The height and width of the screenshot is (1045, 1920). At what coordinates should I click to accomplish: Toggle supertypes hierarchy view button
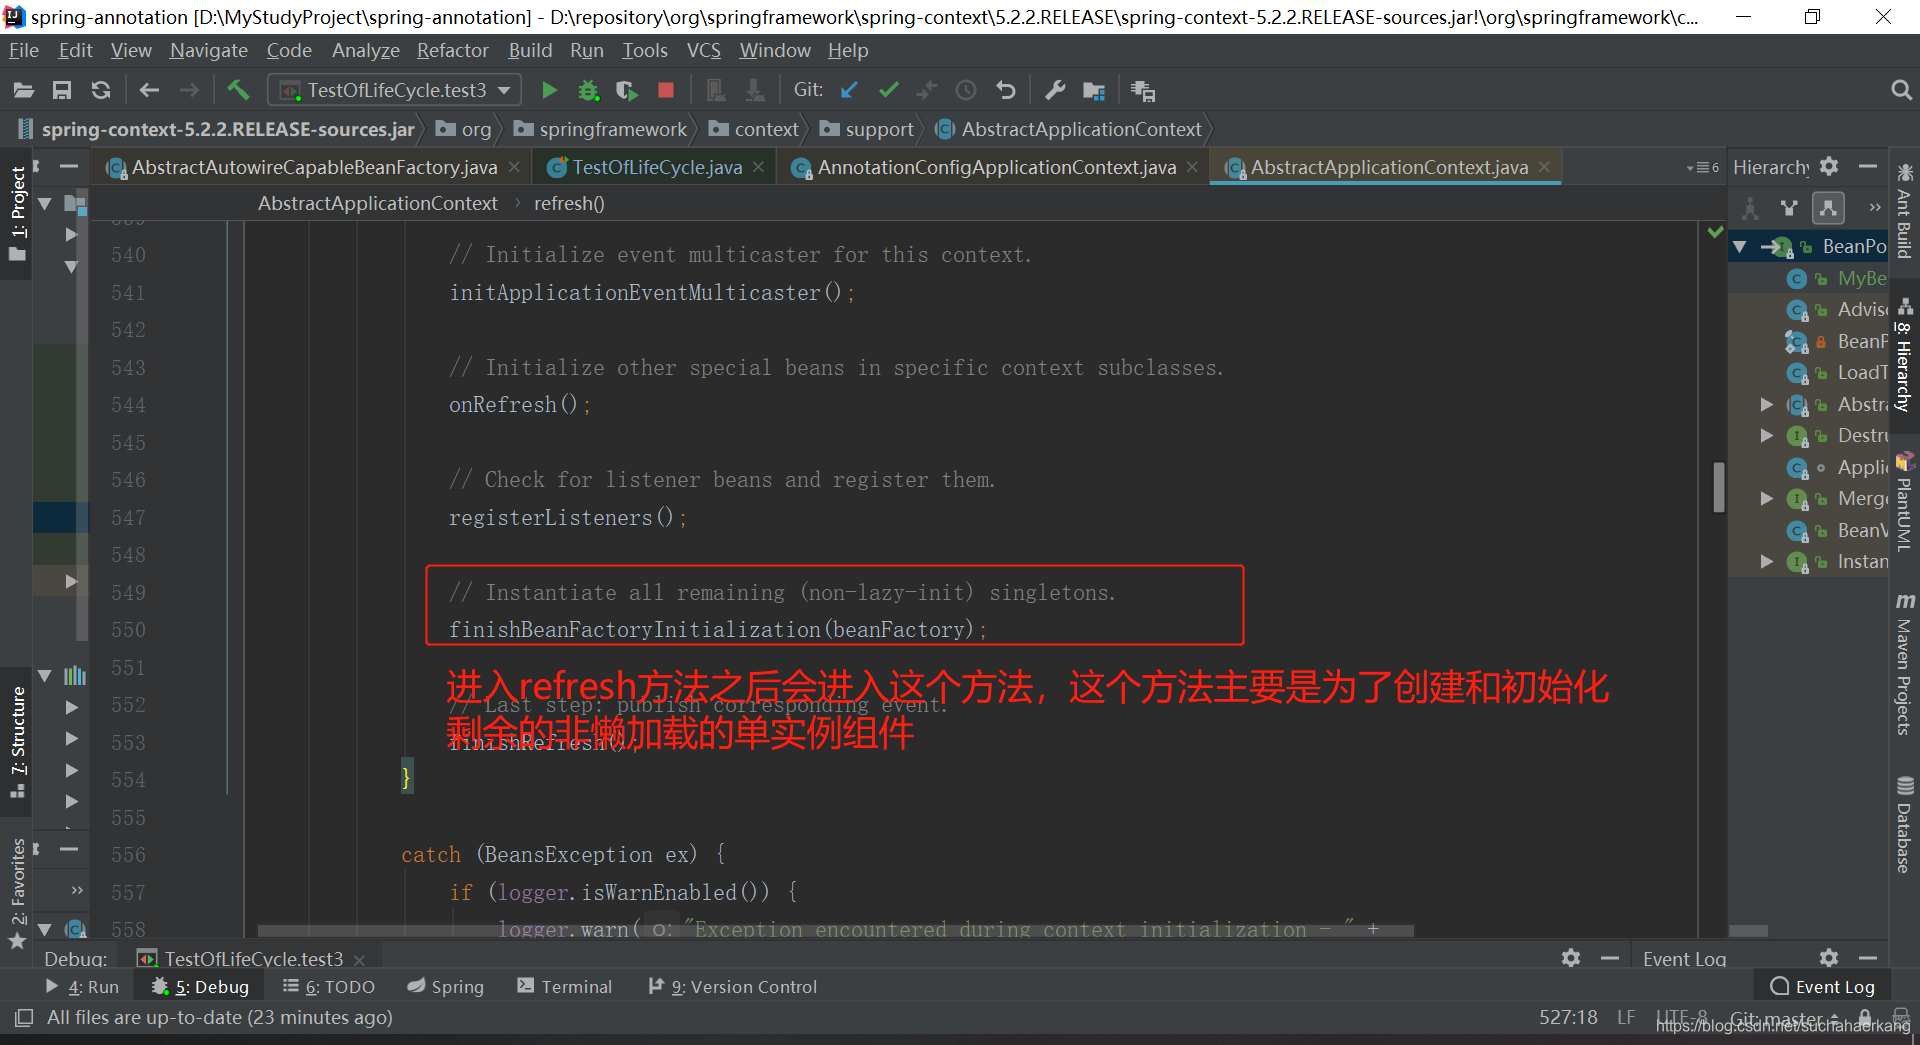1789,208
